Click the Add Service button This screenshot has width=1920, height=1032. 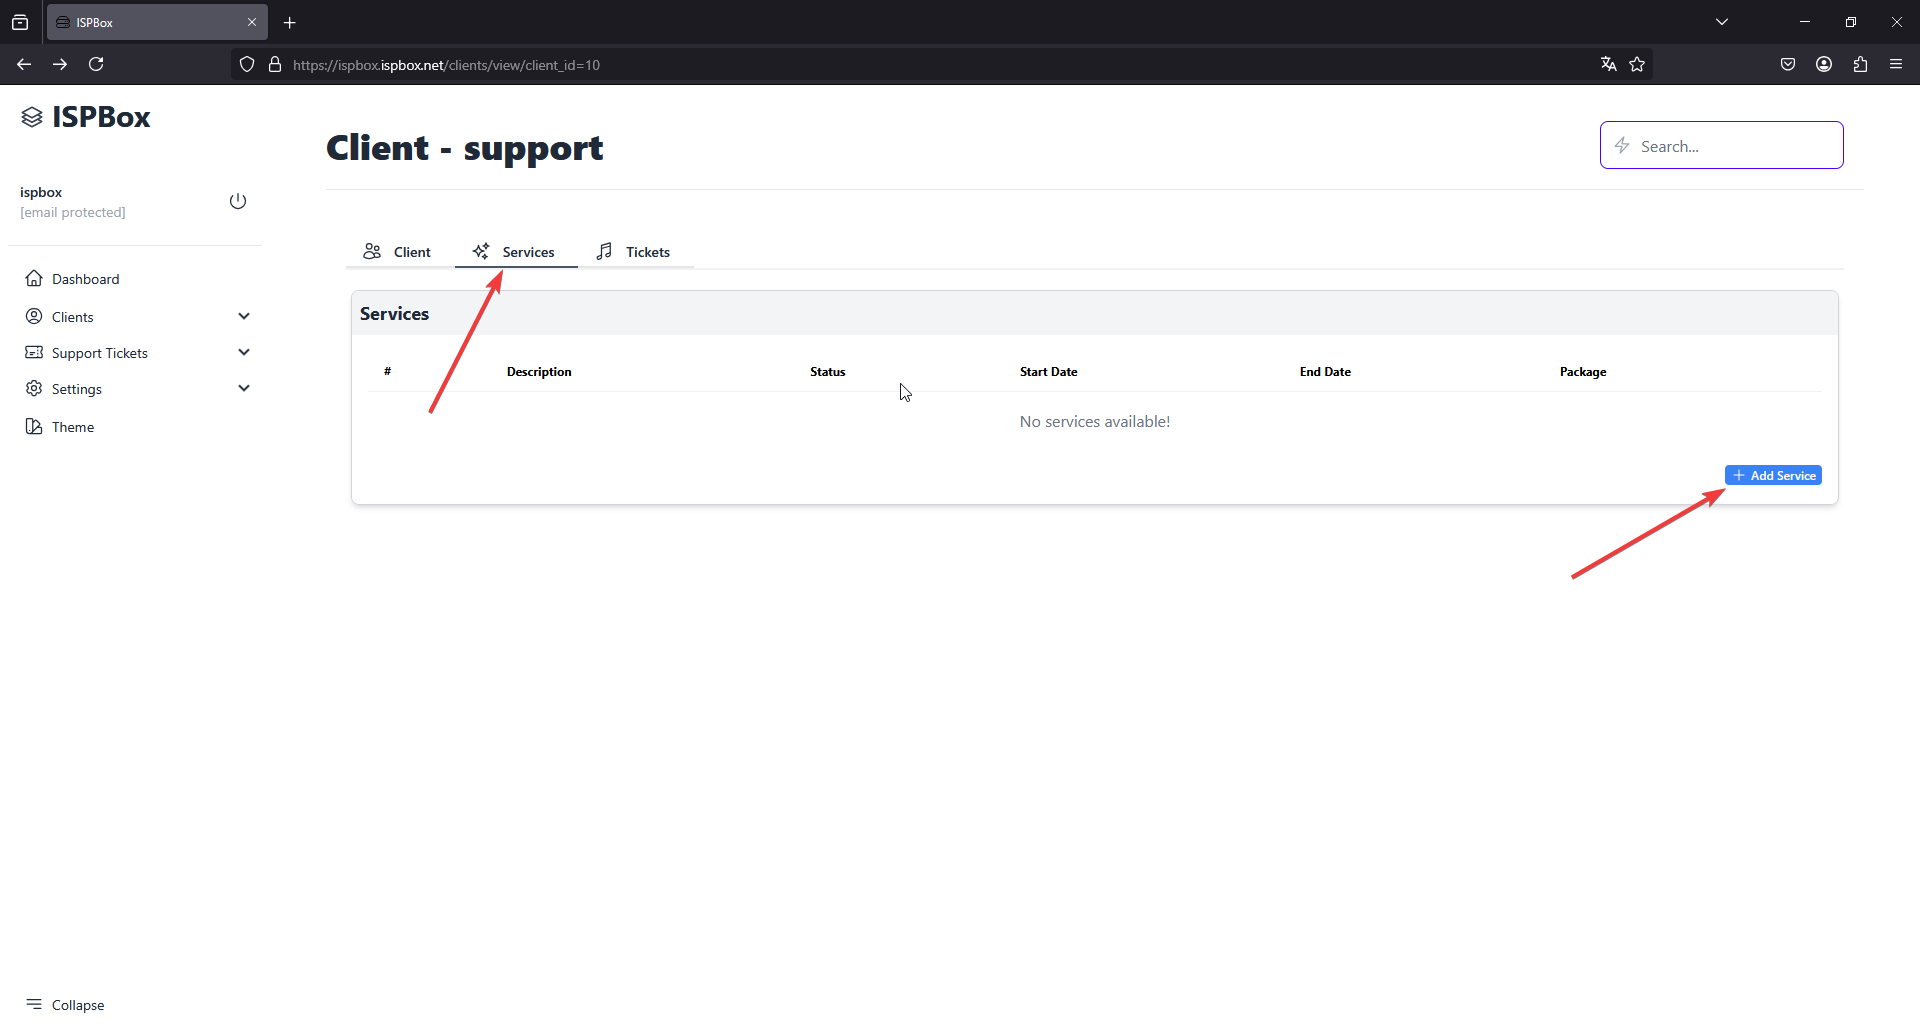click(x=1773, y=475)
